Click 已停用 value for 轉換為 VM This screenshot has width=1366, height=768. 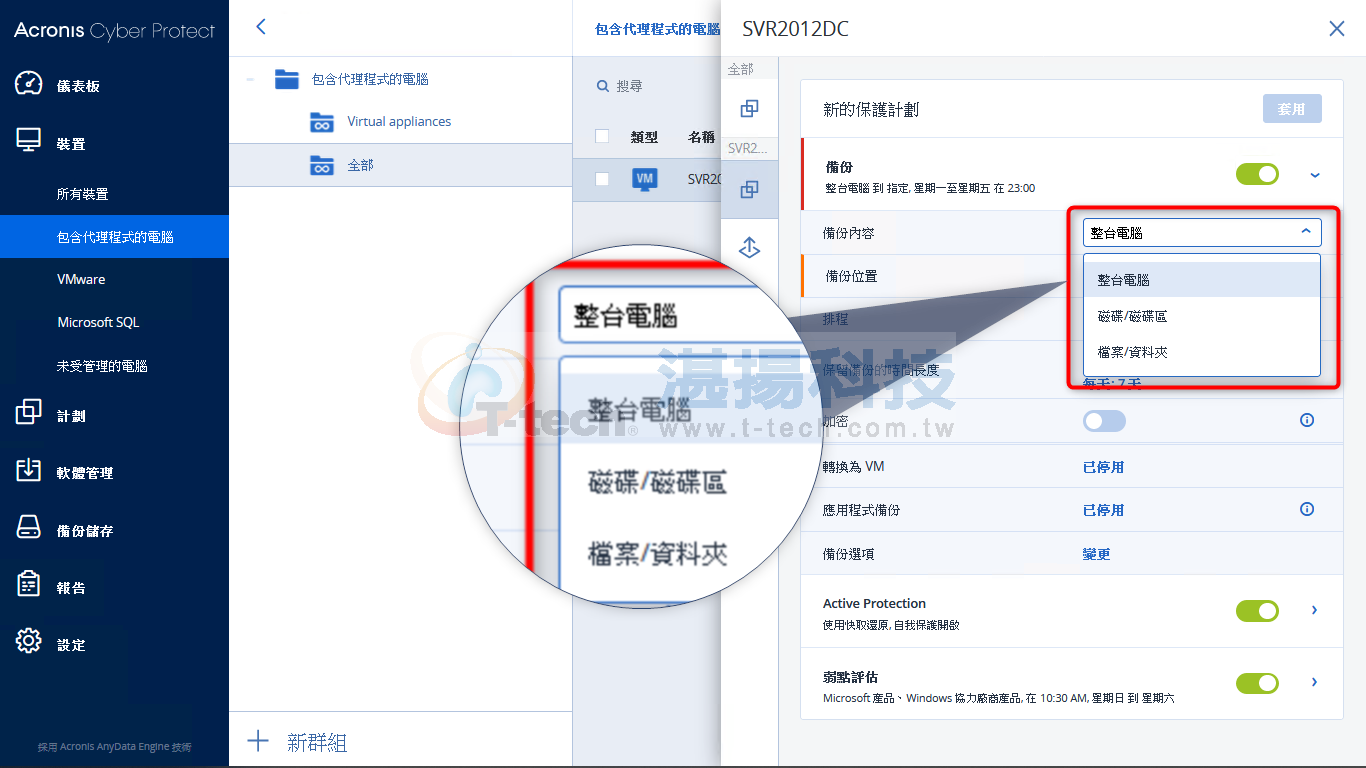[1103, 467]
